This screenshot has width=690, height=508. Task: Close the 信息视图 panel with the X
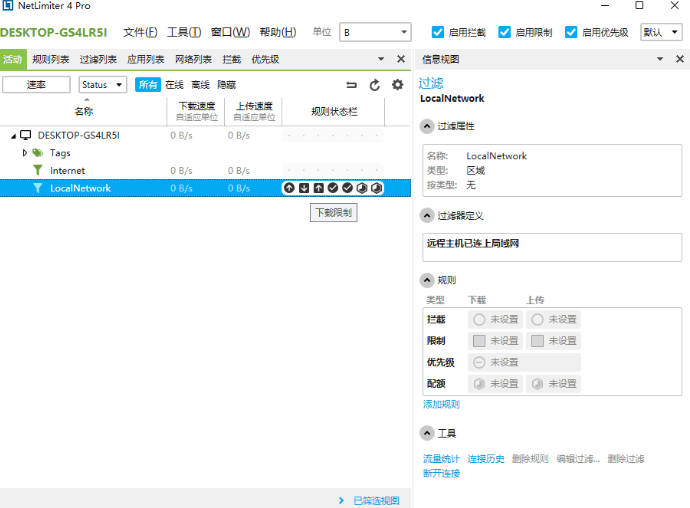pos(680,59)
